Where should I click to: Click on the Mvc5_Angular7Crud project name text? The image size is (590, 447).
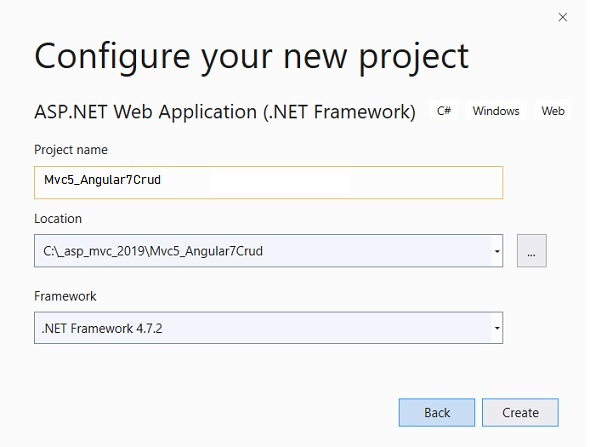coord(102,180)
